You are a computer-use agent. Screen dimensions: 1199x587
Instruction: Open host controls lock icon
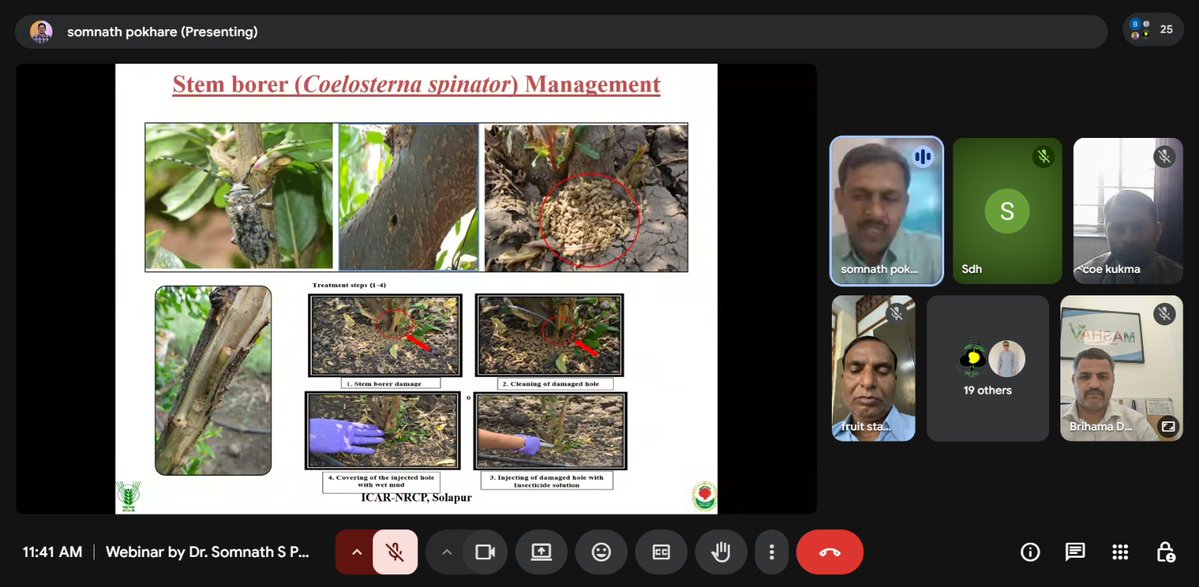click(x=1165, y=552)
